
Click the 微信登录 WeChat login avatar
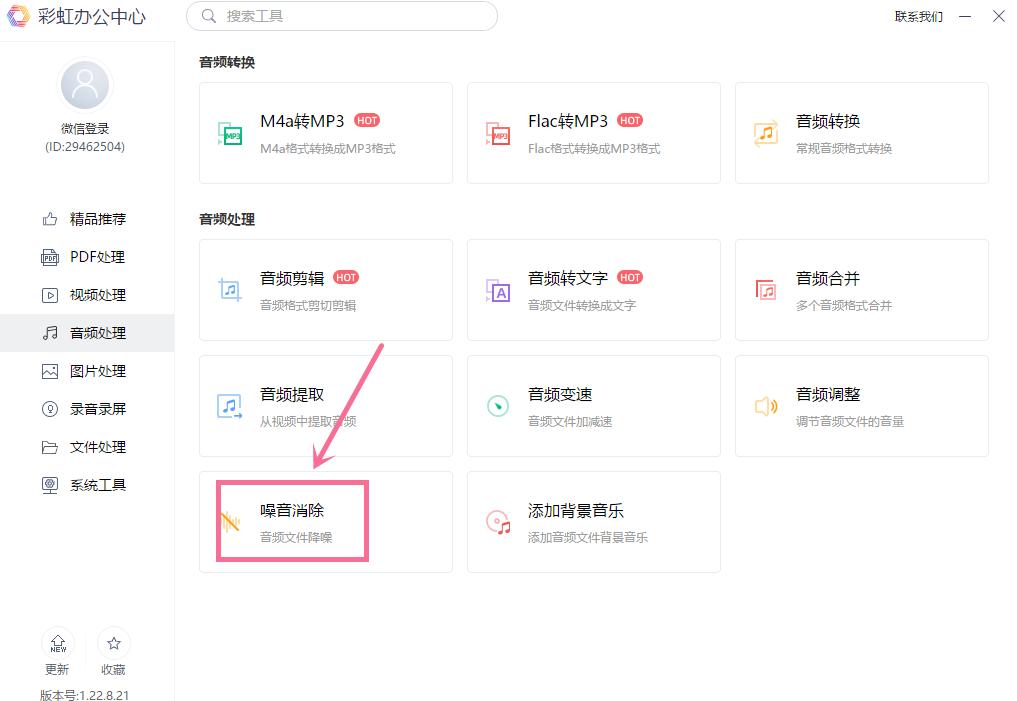[85, 84]
